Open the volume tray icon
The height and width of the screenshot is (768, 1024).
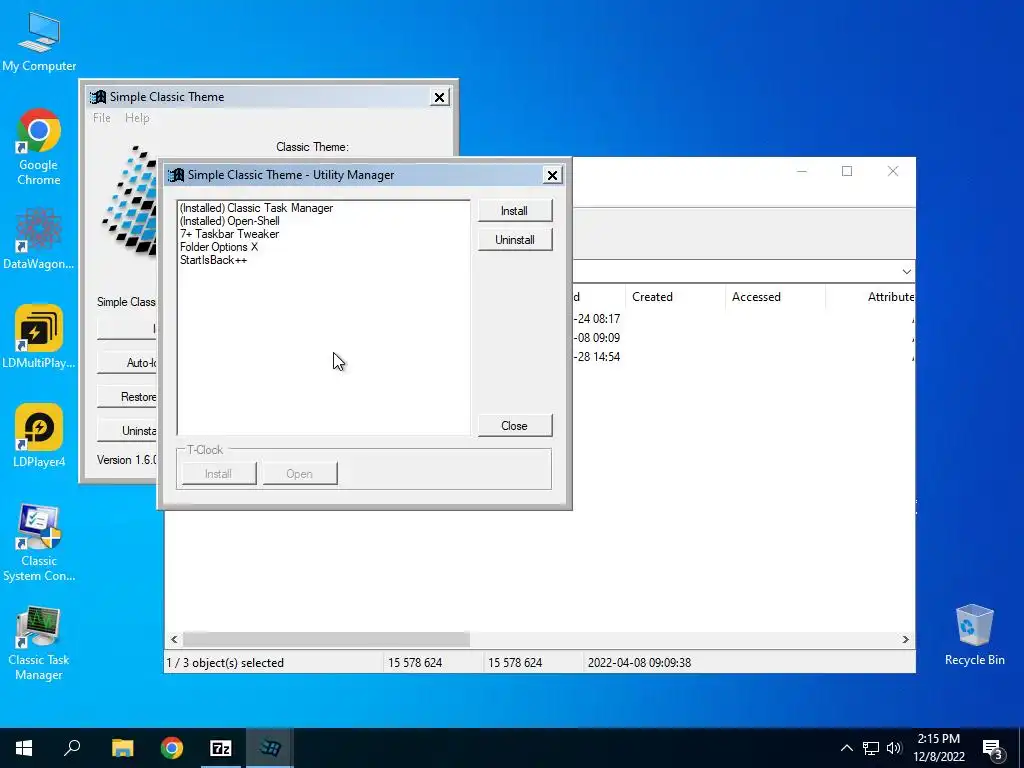point(894,748)
